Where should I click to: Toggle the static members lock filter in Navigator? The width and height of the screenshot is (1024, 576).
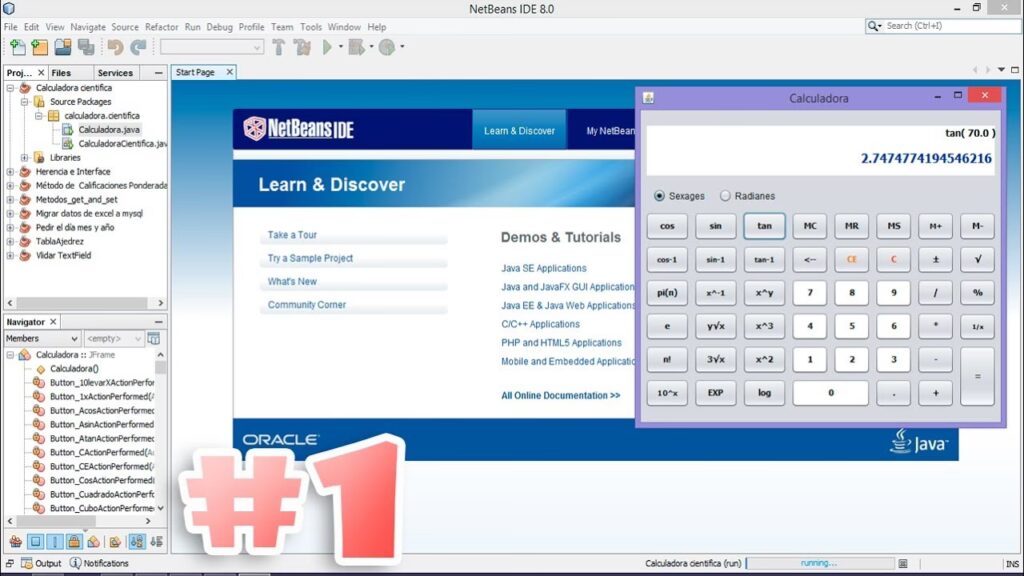point(75,541)
